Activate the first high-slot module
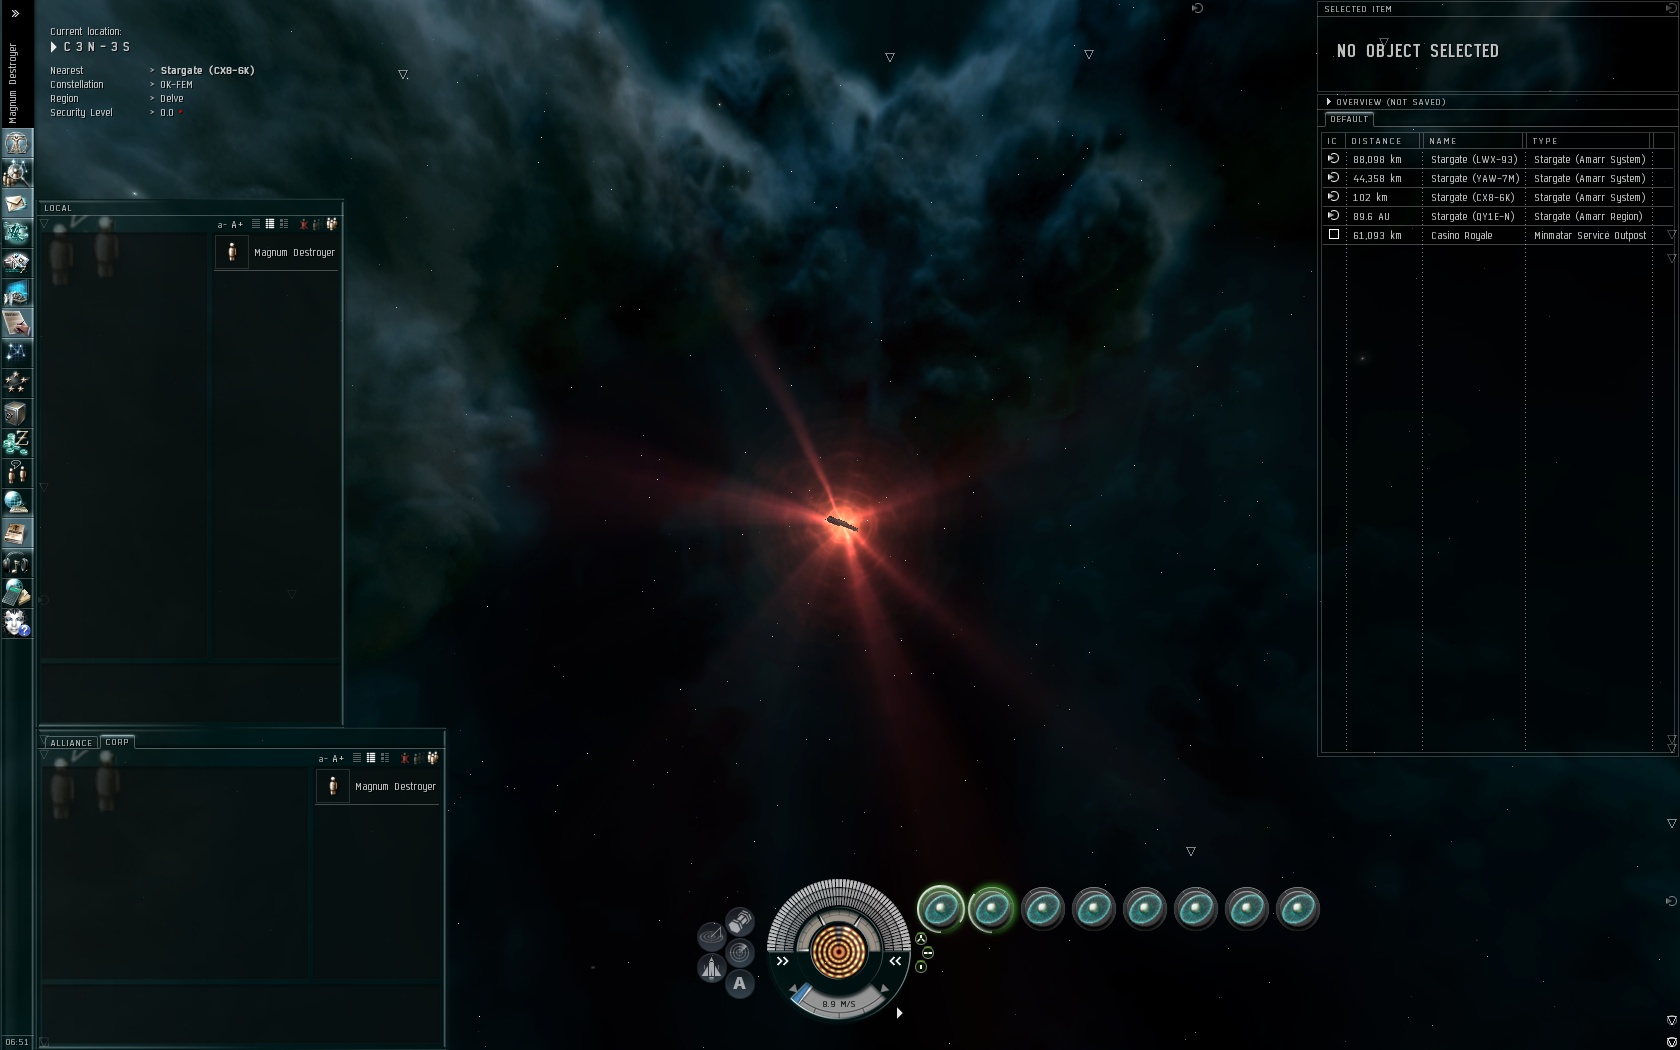This screenshot has width=1680, height=1050. tap(941, 909)
